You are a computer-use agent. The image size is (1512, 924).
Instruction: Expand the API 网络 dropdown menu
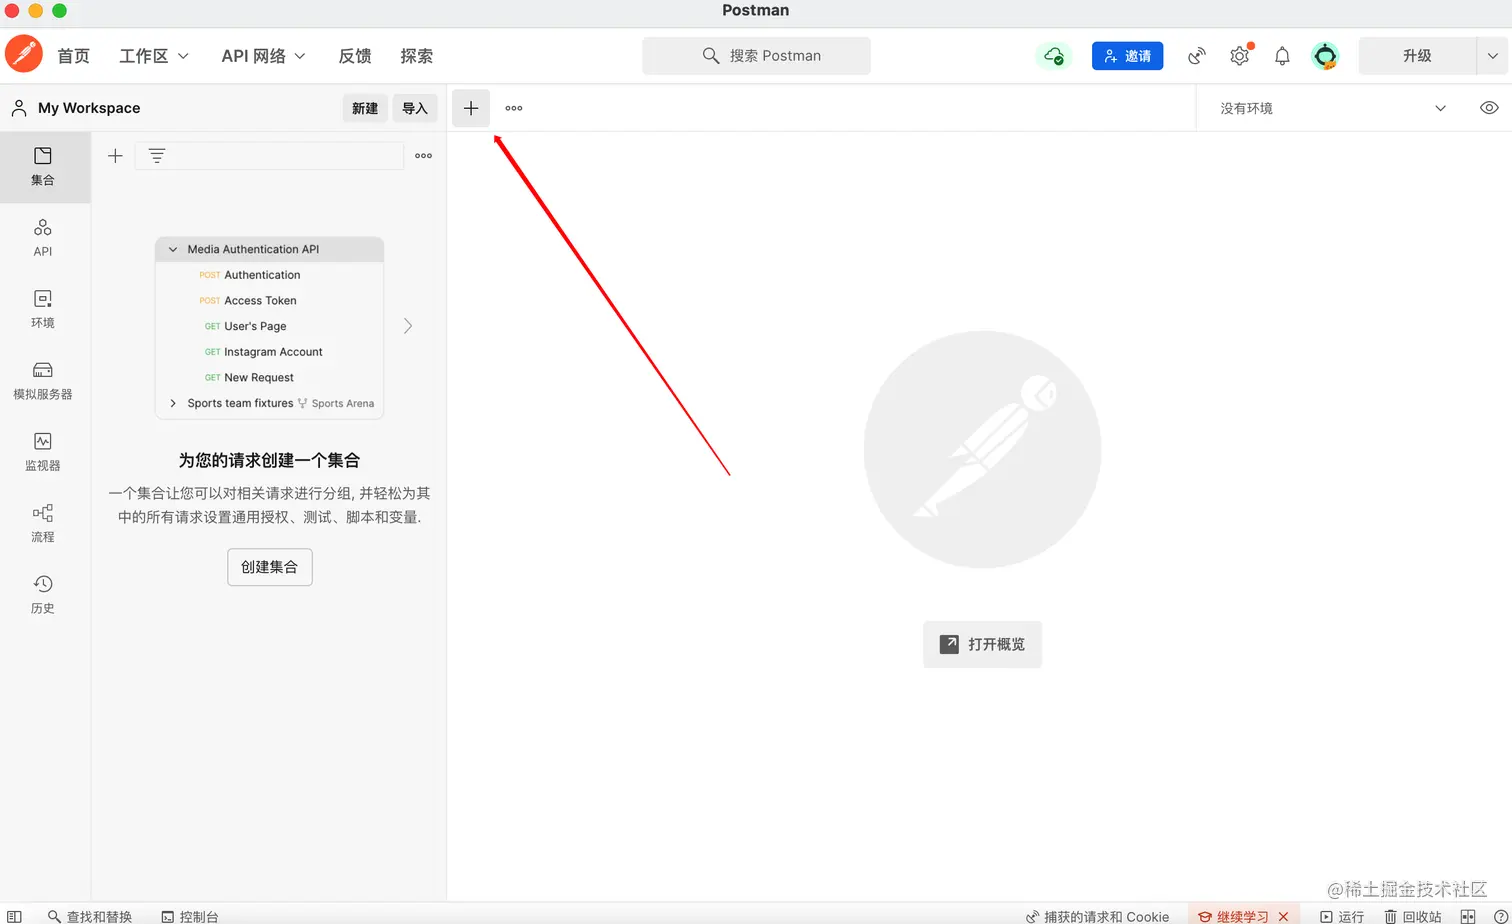264,56
